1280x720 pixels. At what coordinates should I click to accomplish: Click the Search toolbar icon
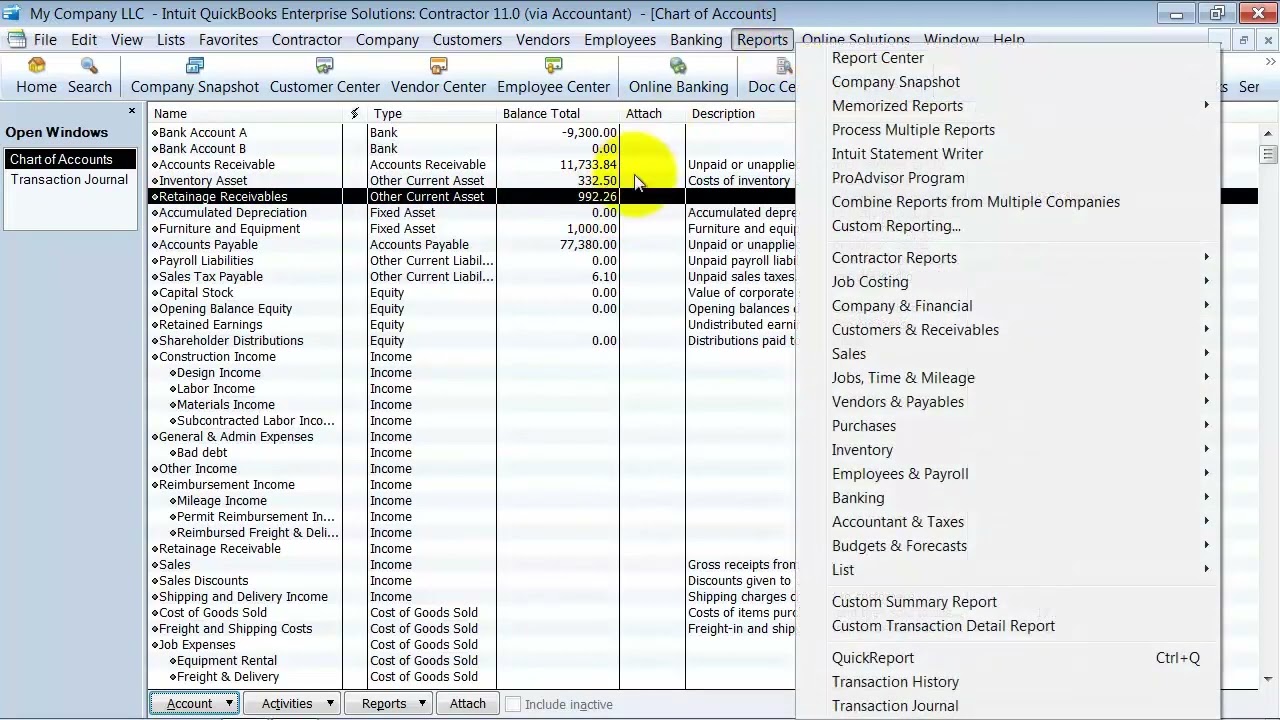tap(90, 76)
